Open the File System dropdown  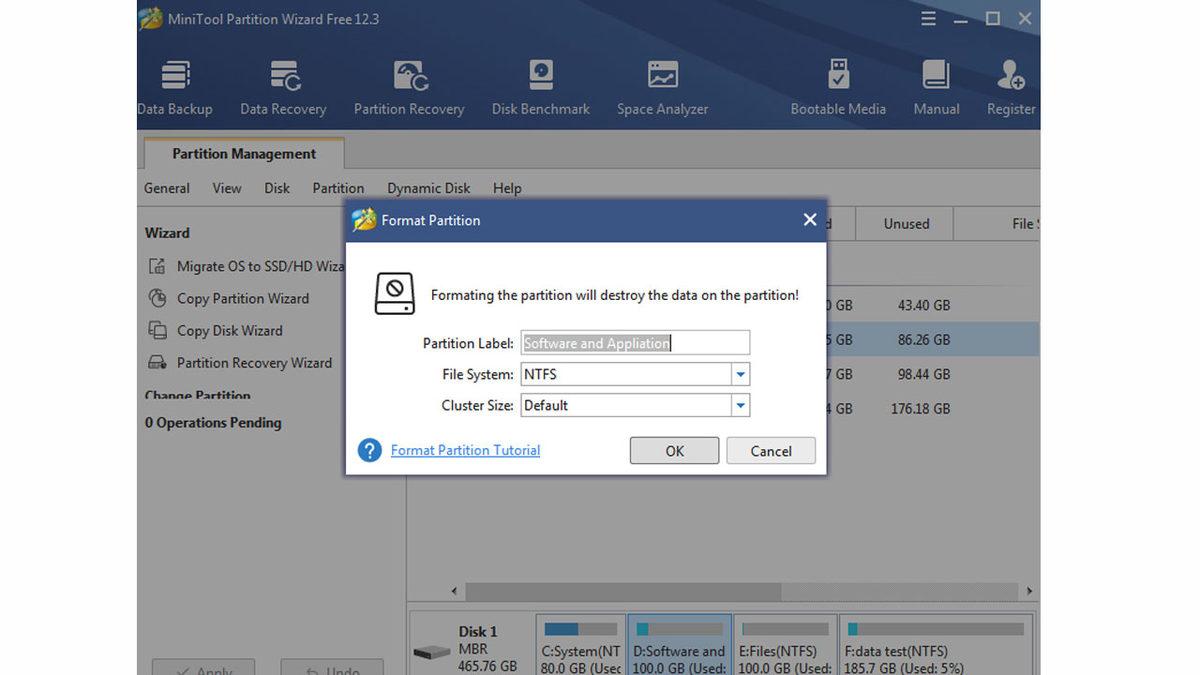click(x=740, y=373)
